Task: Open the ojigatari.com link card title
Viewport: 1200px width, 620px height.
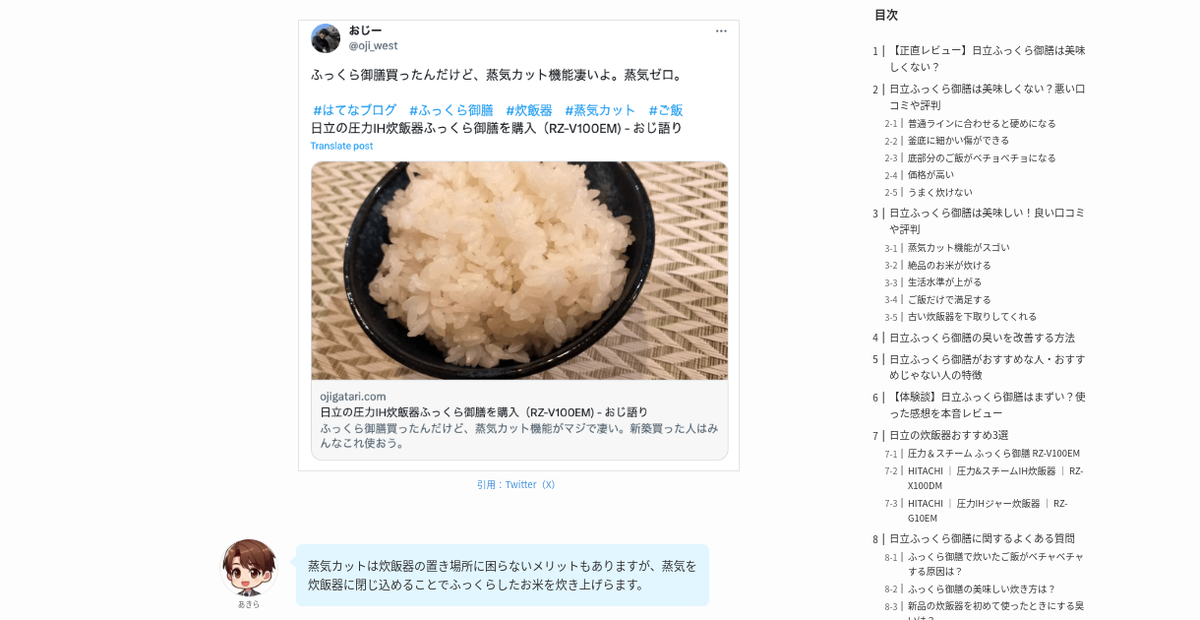Action: (484, 412)
